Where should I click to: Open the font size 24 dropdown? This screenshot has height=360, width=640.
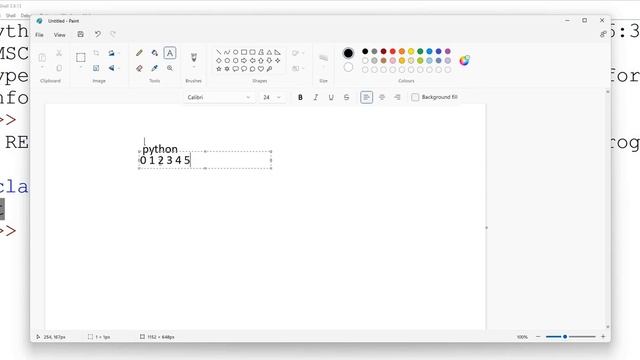(272, 97)
